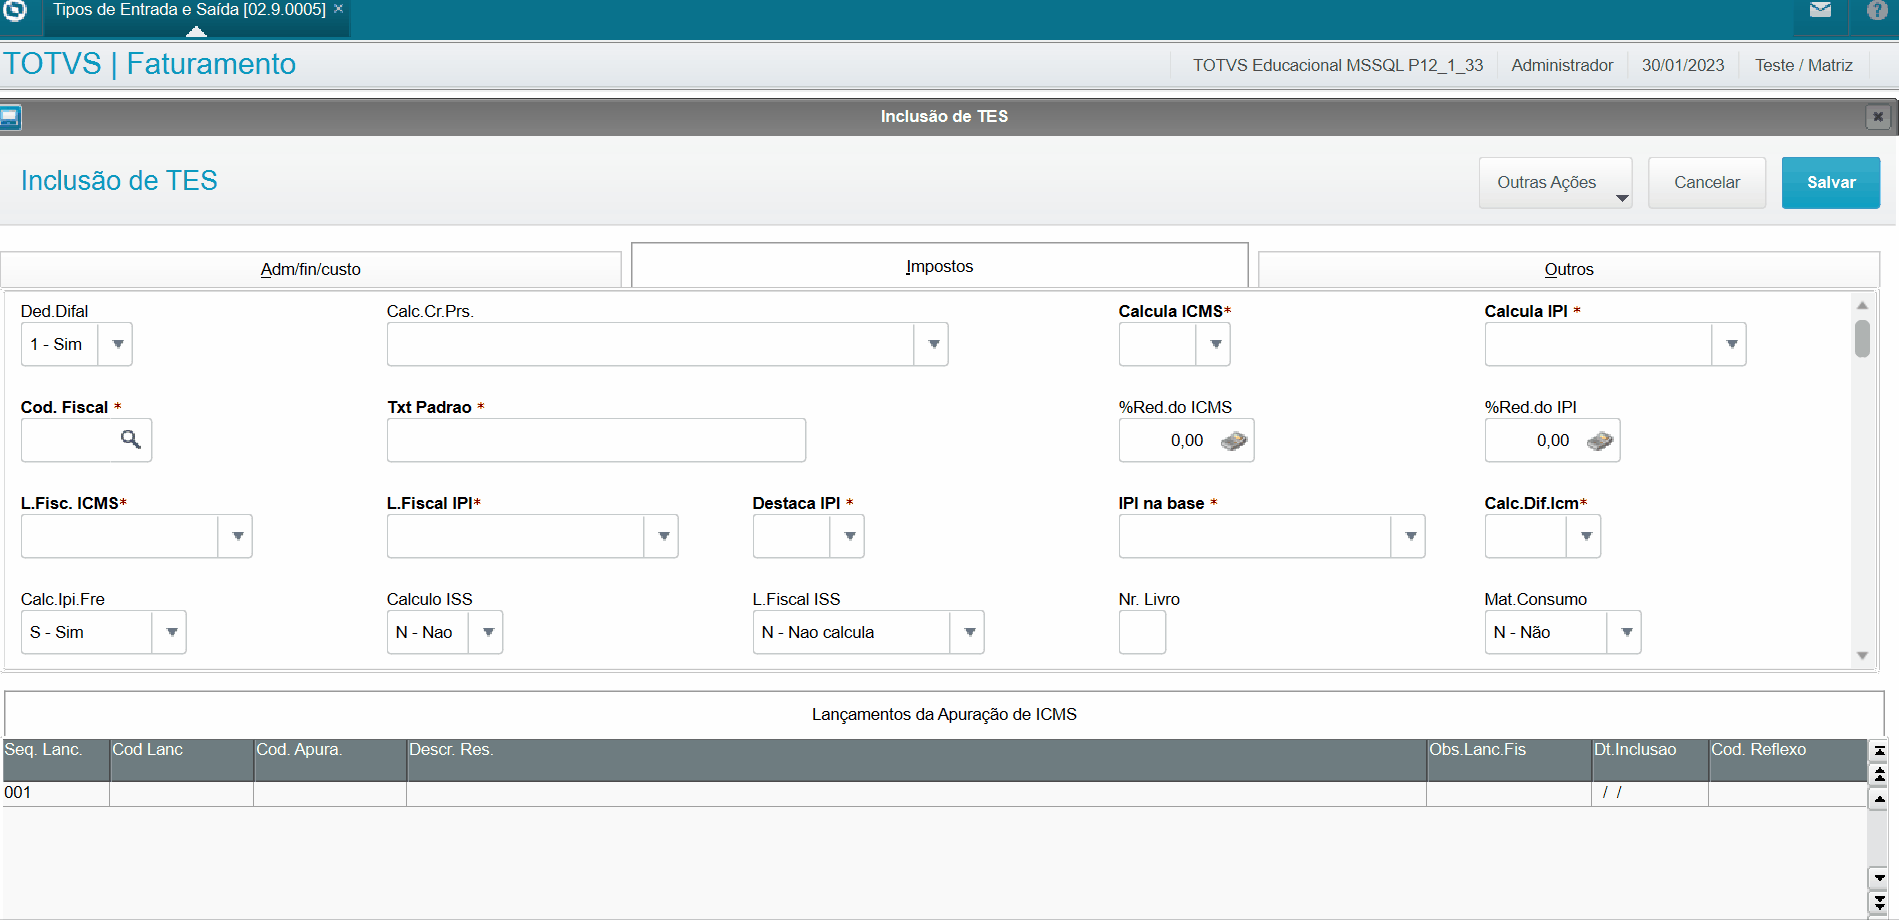
Task: Expand Ded.Difal dropdown
Action: 117,344
